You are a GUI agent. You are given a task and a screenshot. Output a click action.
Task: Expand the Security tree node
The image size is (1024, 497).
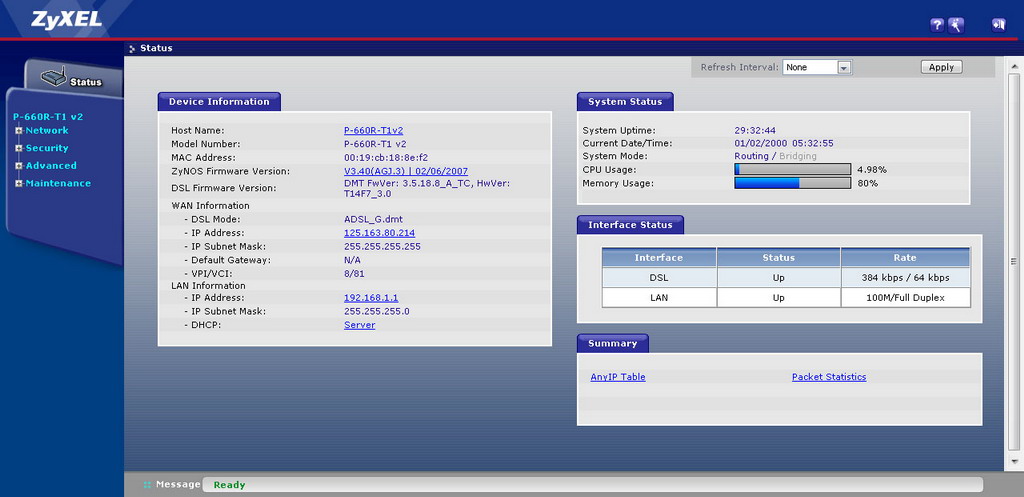(18, 148)
